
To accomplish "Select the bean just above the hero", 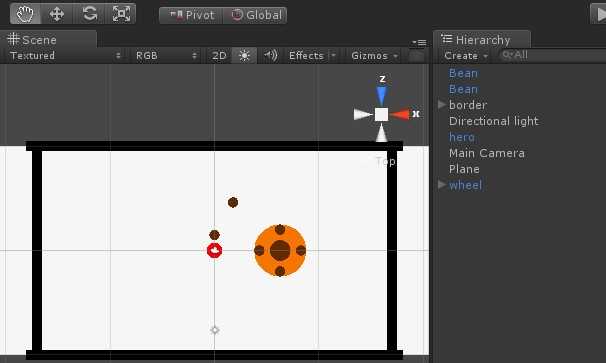I will coord(214,235).
